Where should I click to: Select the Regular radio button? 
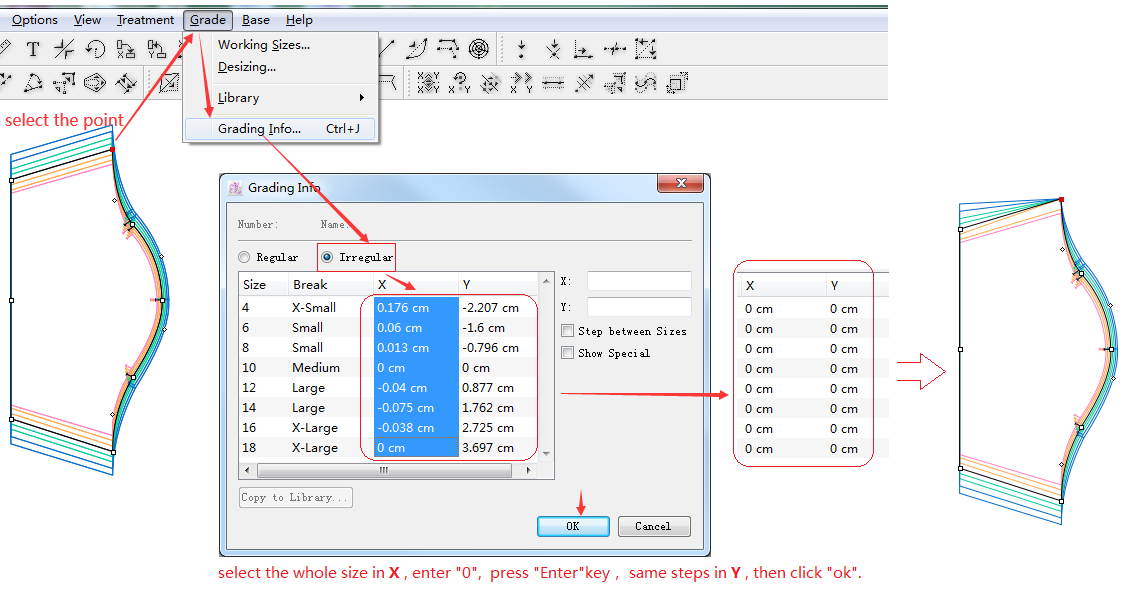point(244,257)
